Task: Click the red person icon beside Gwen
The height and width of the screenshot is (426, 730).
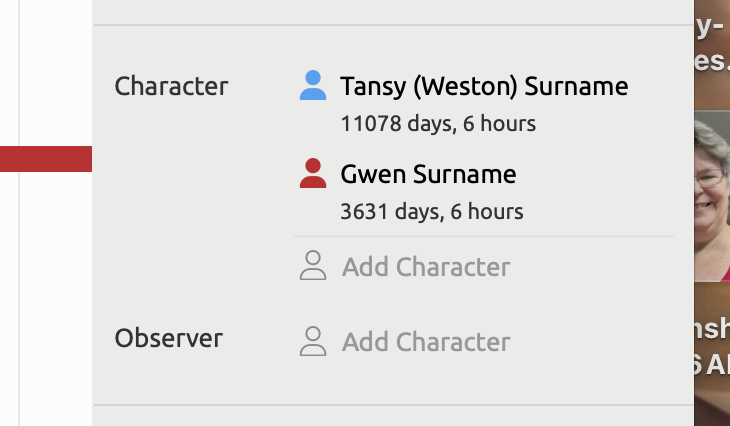Action: [313, 174]
